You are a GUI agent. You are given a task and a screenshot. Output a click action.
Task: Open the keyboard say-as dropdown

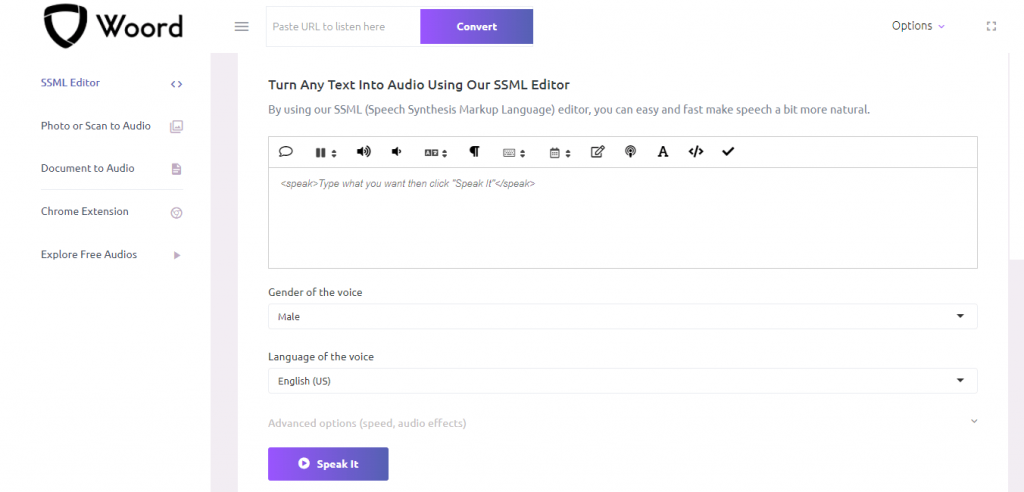tap(514, 153)
